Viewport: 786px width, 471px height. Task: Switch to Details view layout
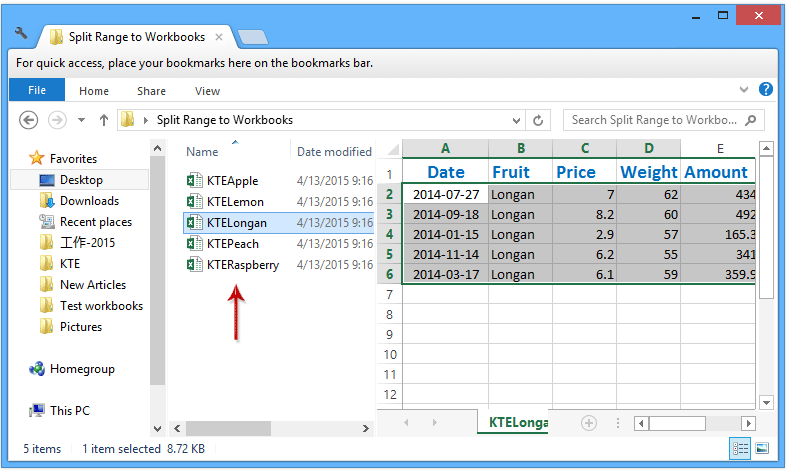(x=740, y=448)
